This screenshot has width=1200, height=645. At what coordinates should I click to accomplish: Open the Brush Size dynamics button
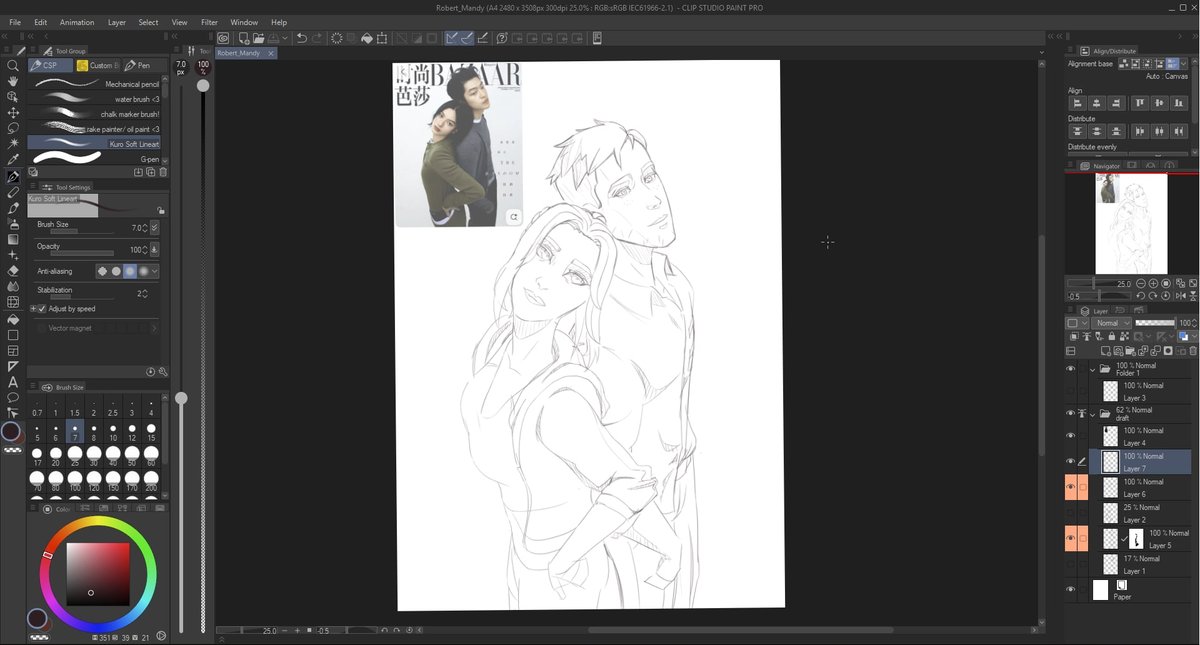pyautogui.click(x=154, y=228)
